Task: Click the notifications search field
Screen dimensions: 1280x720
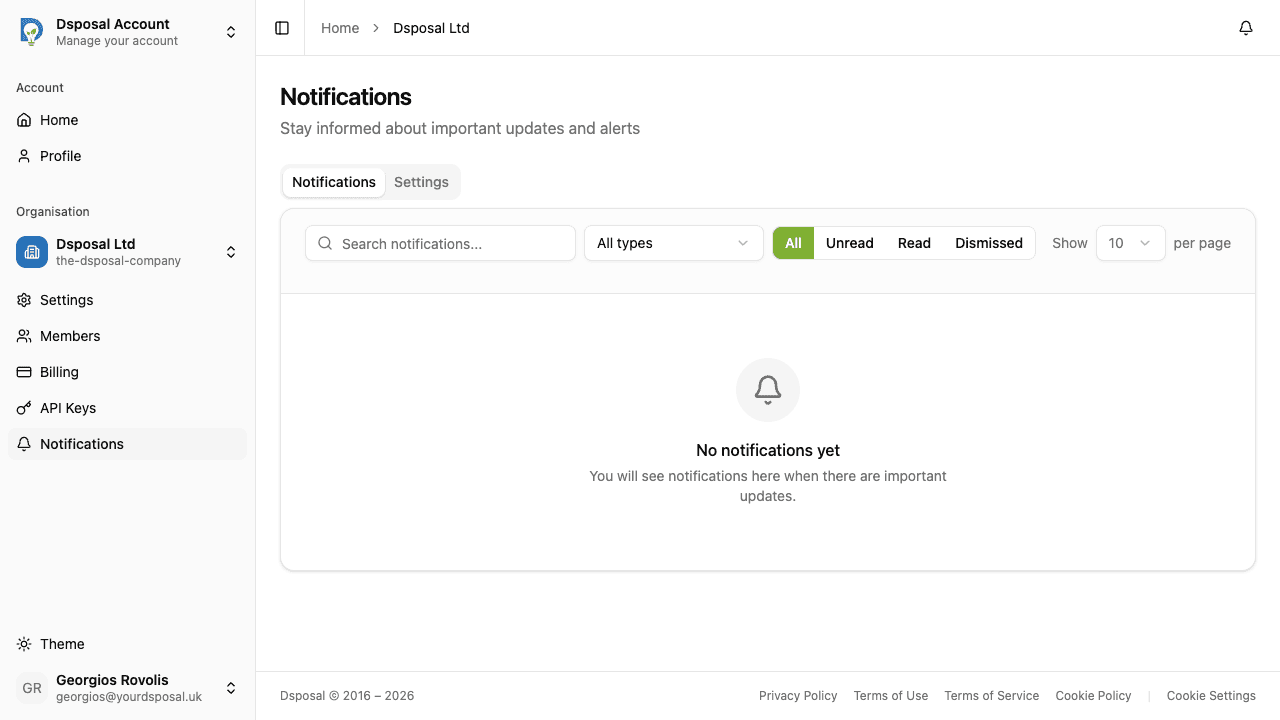Action: pyautogui.click(x=440, y=243)
